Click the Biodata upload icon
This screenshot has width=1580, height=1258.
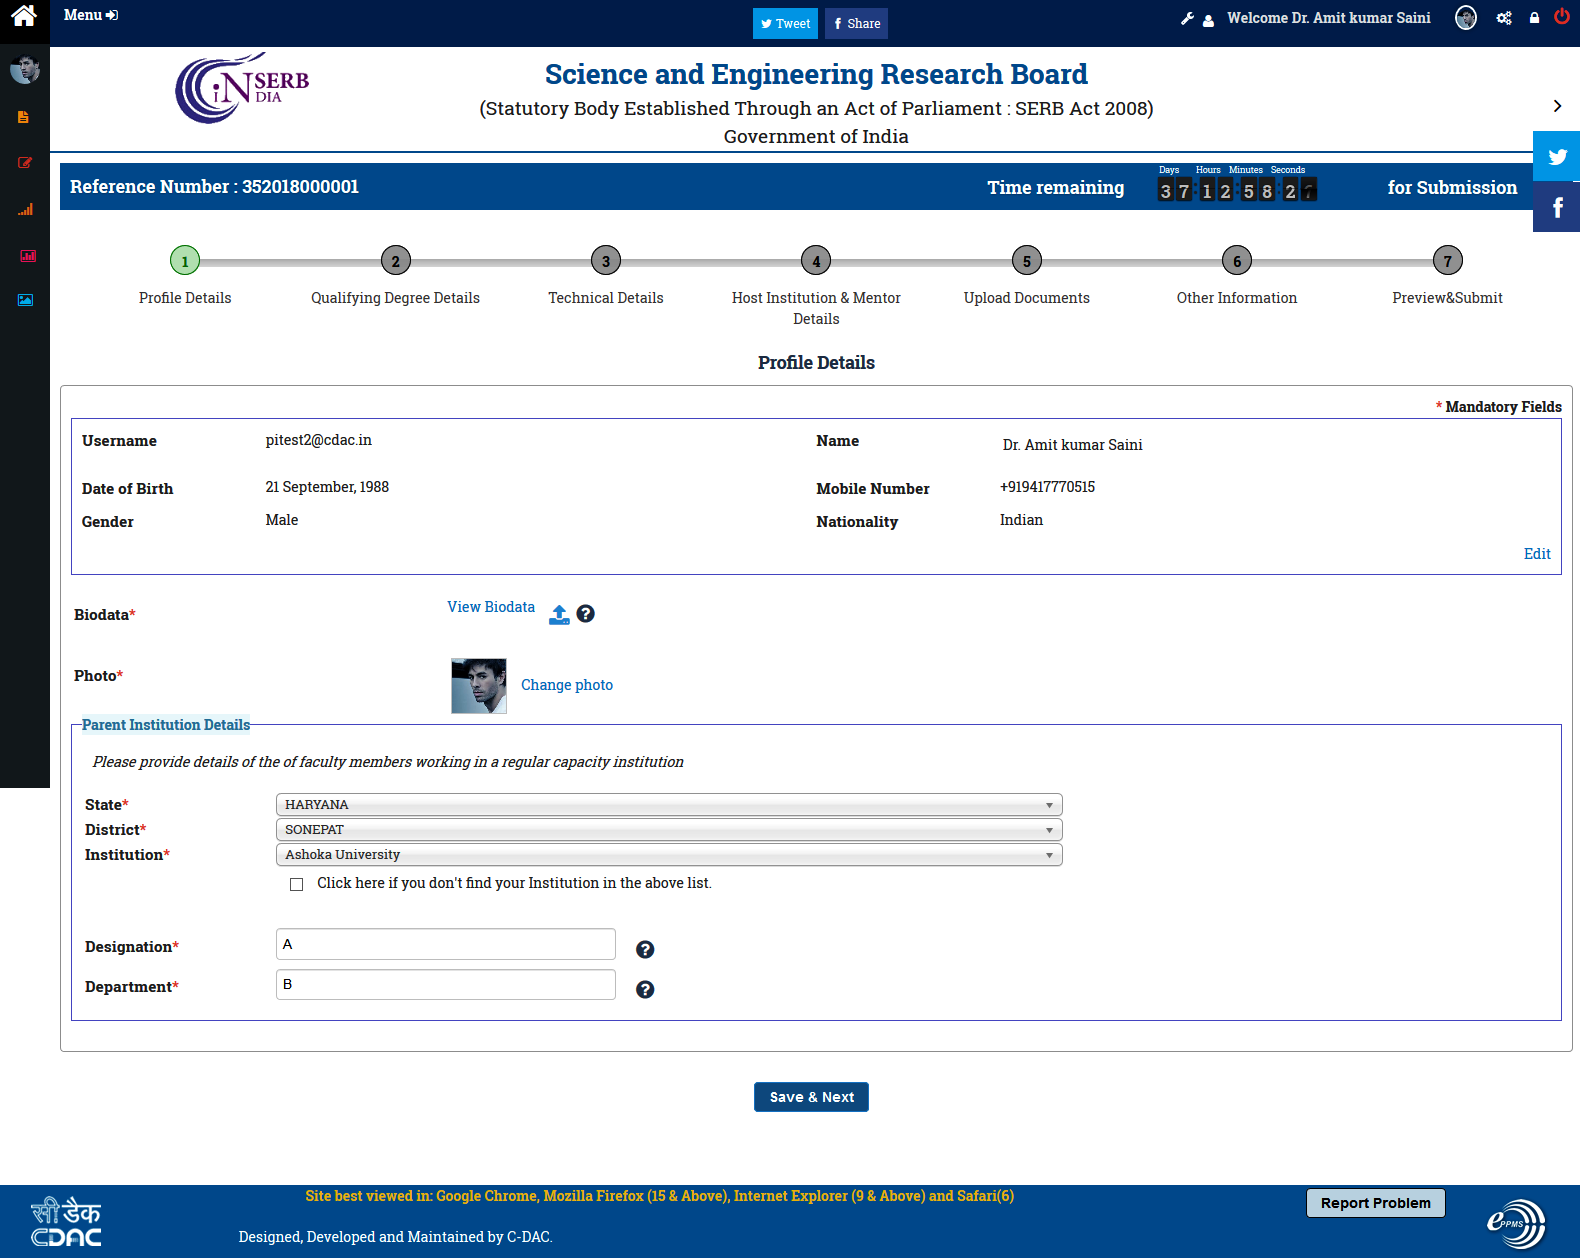pos(559,615)
